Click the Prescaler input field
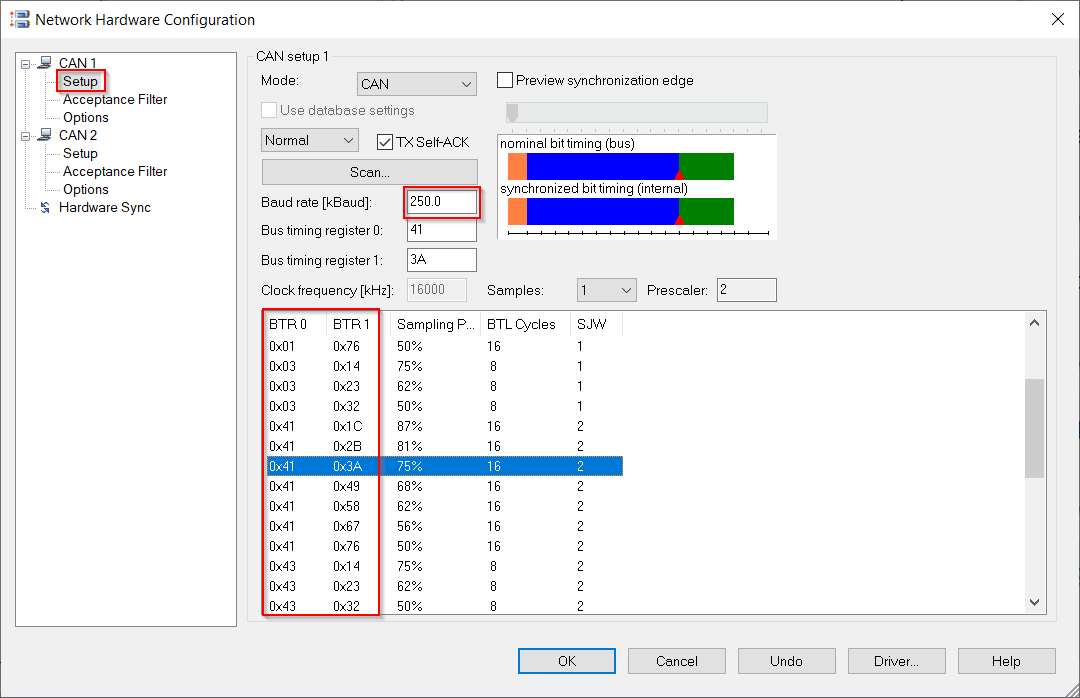 pos(747,290)
